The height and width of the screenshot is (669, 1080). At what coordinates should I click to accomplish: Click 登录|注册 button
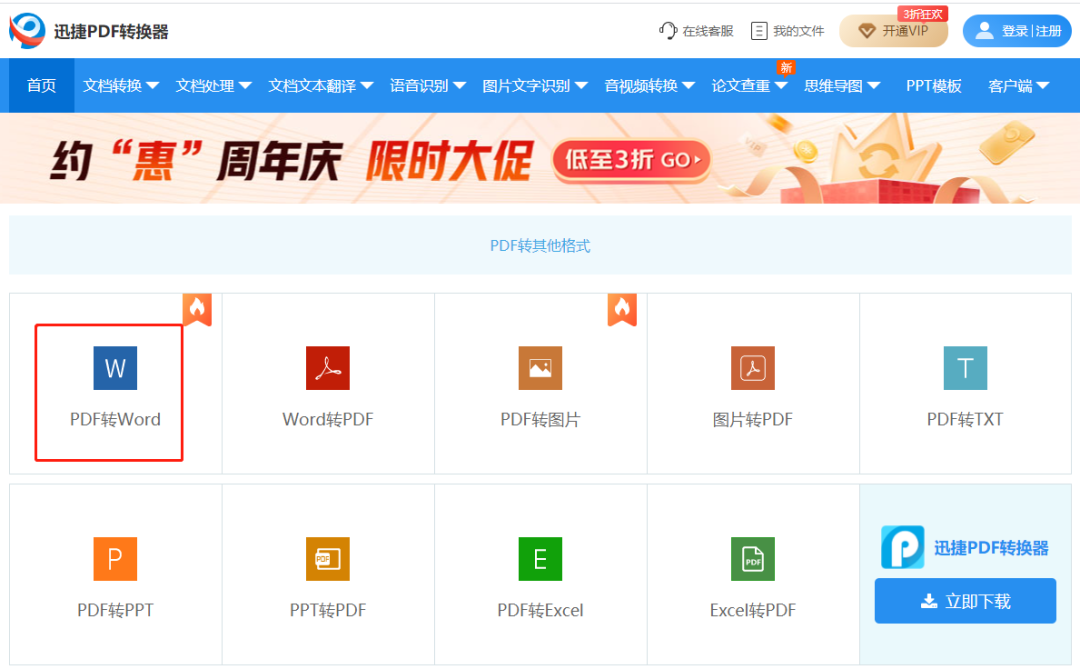point(1017,30)
